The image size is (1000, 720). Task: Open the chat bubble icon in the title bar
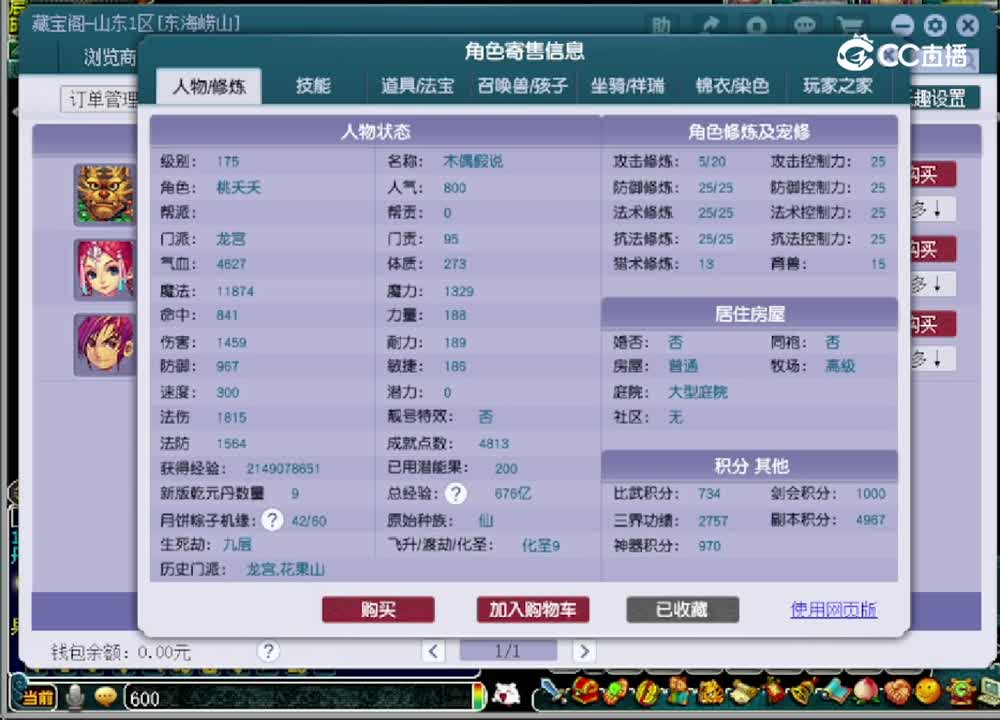[x=805, y=26]
